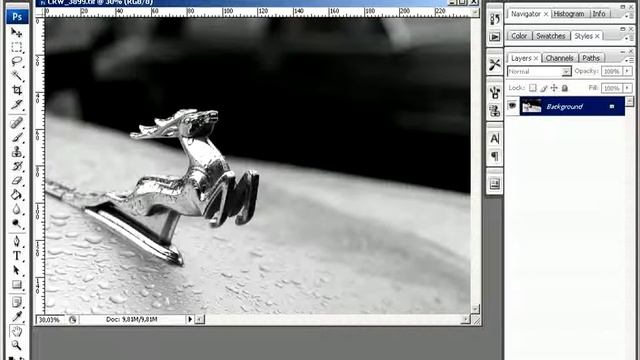The image size is (640, 360).
Task: Select the Eraser tool
Action: [x=16, y=180]
